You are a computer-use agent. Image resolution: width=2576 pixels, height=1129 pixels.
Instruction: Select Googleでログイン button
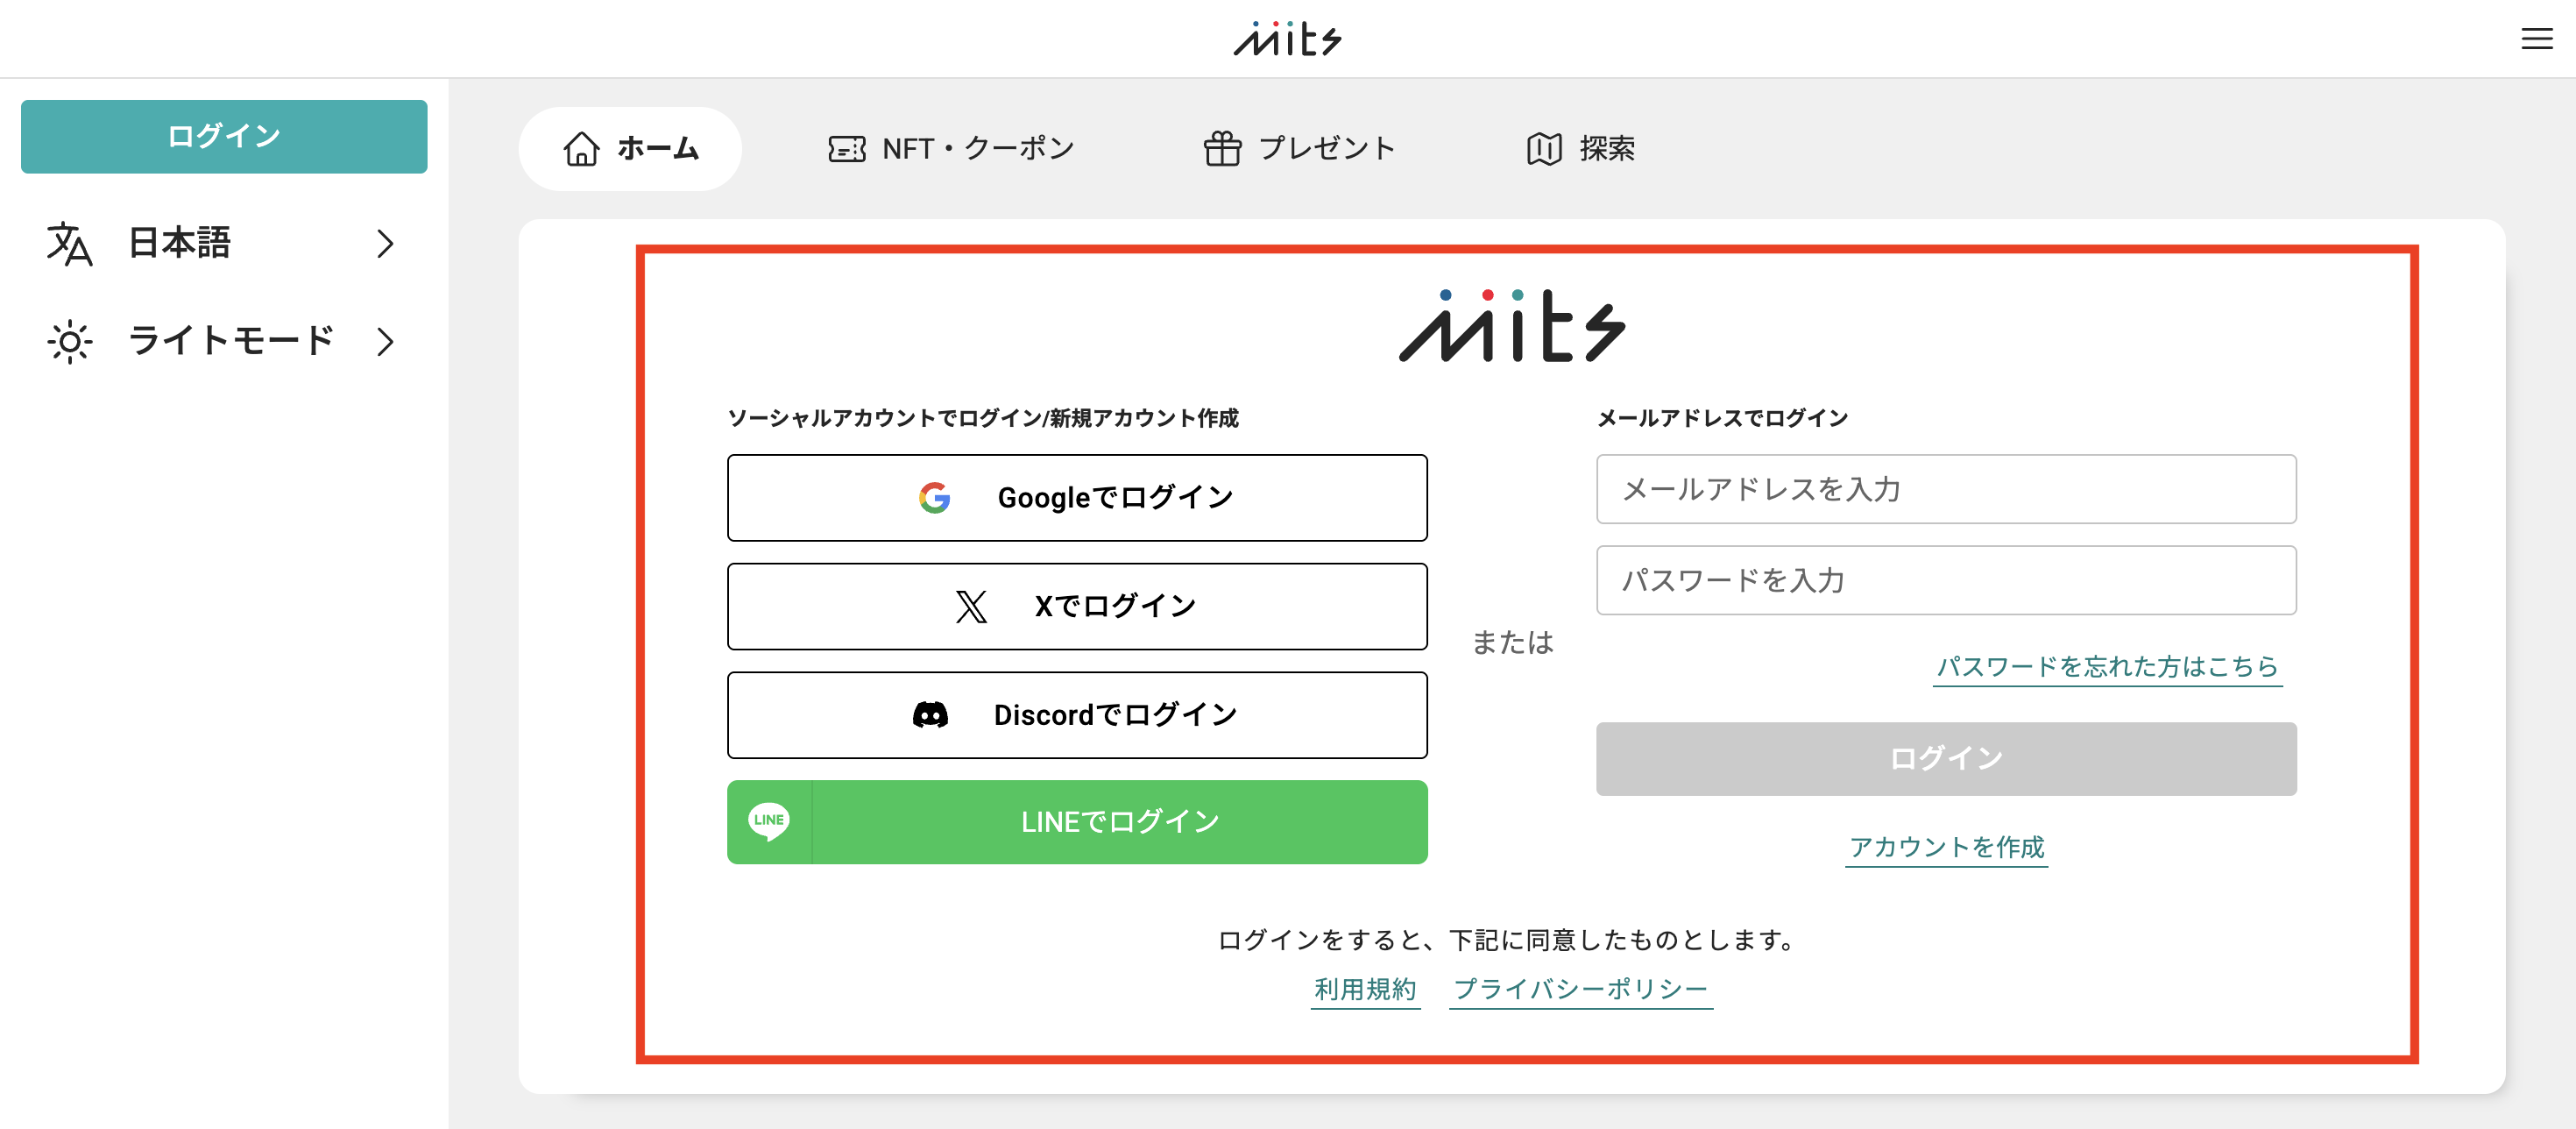(1077, 498)
